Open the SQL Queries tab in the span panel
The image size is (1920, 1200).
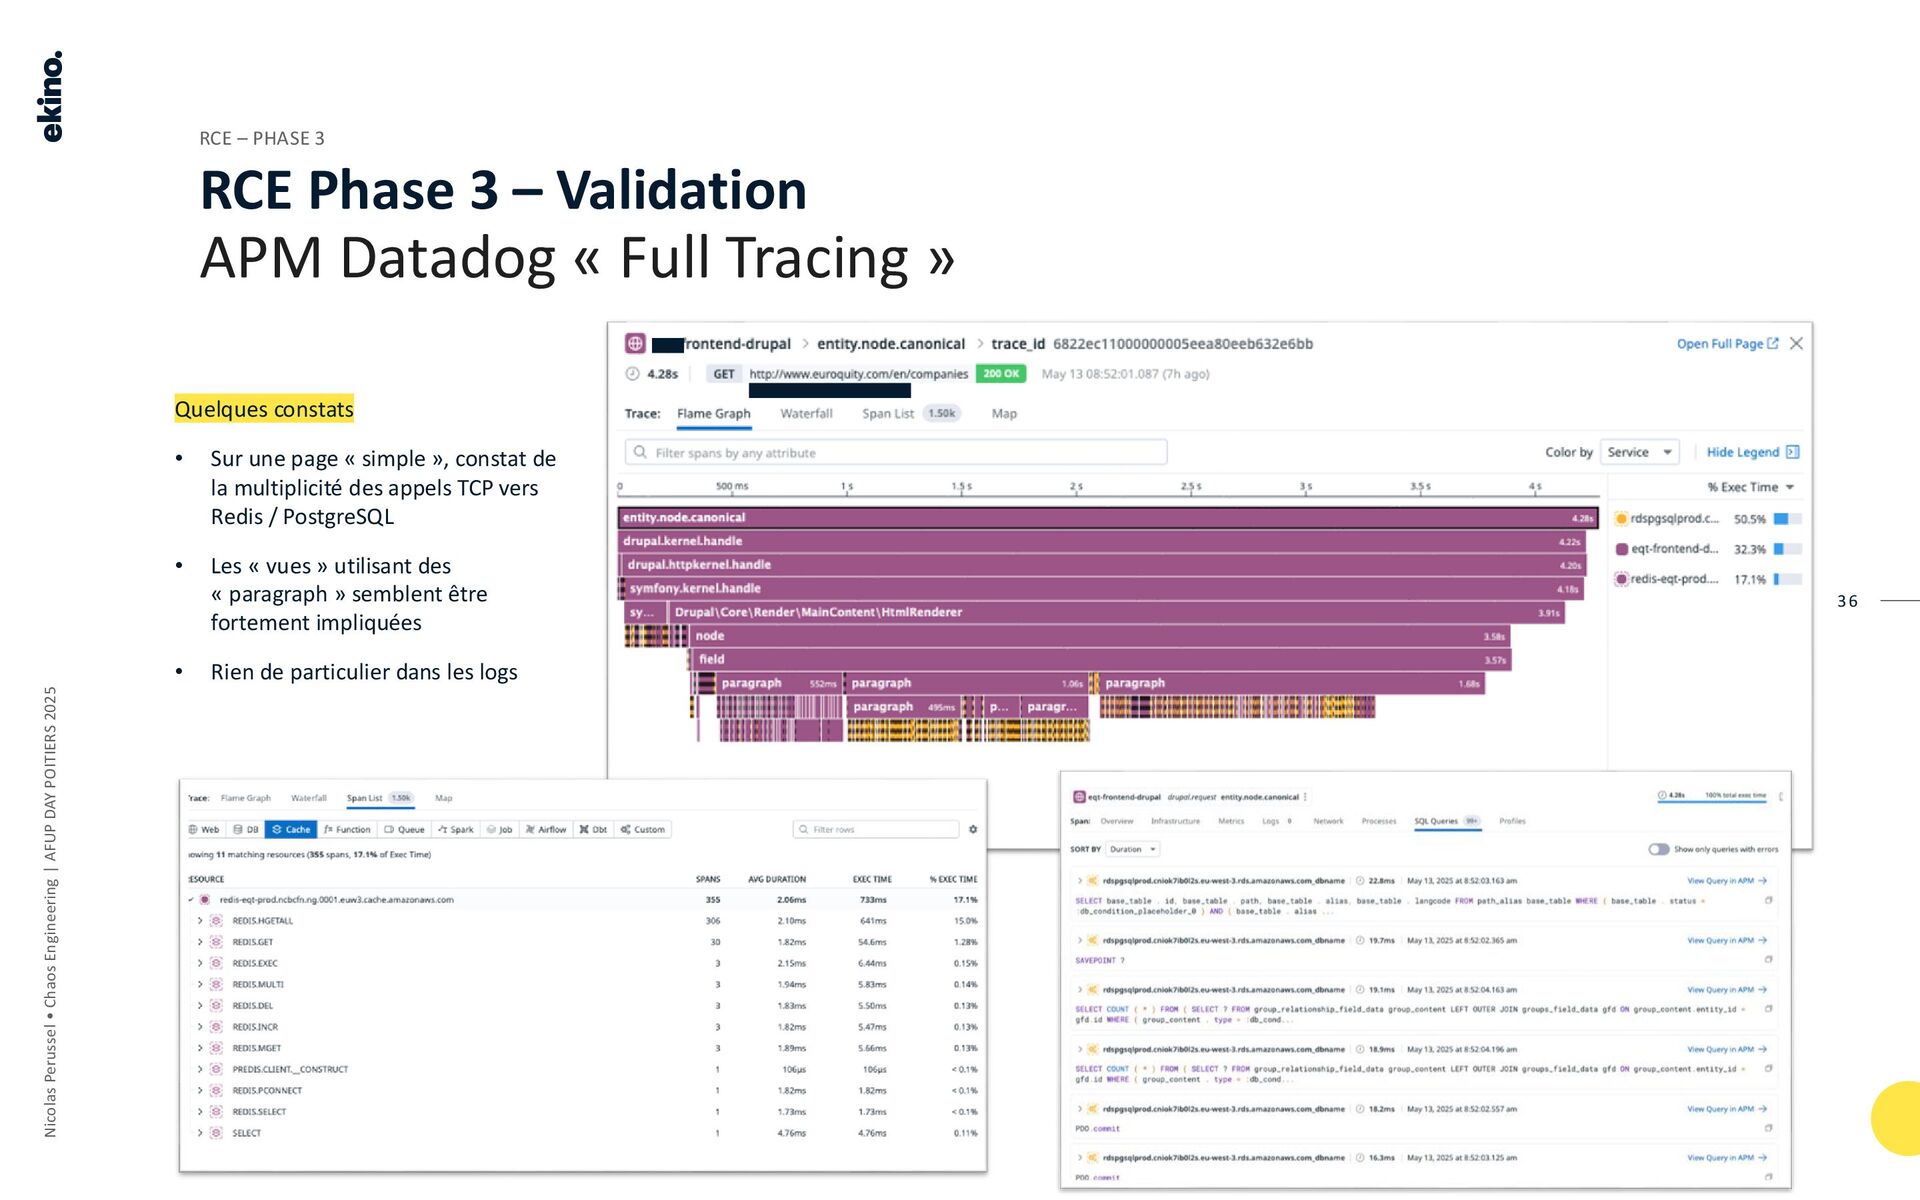coord(1446,821)
